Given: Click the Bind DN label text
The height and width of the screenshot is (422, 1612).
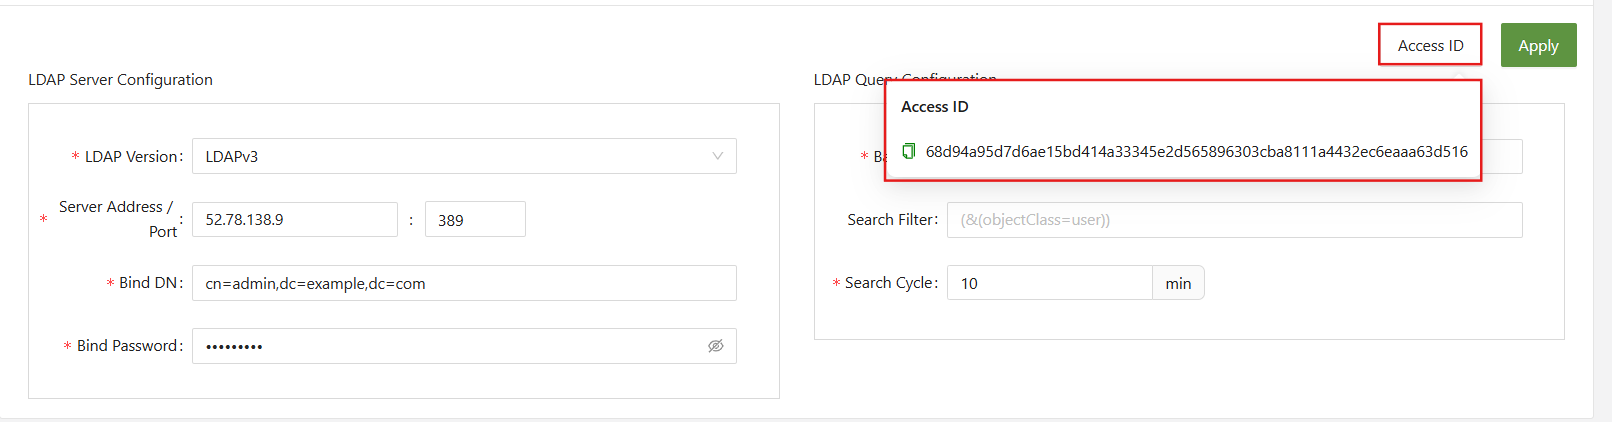Looking at the screenshot, I should pyautogui.click(x=150, y=283).
